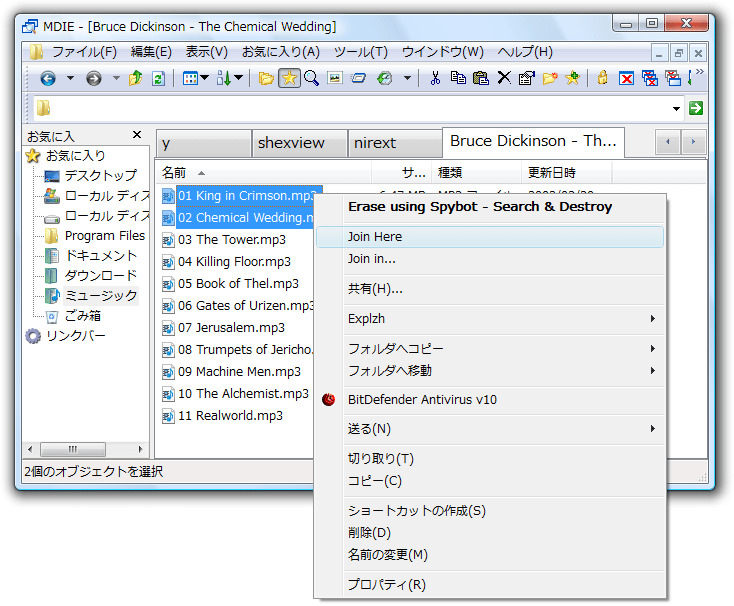This screenshot has width=734, height=606.
Task: Switch to the tab labeled y
Action: [x=204, y=143]
